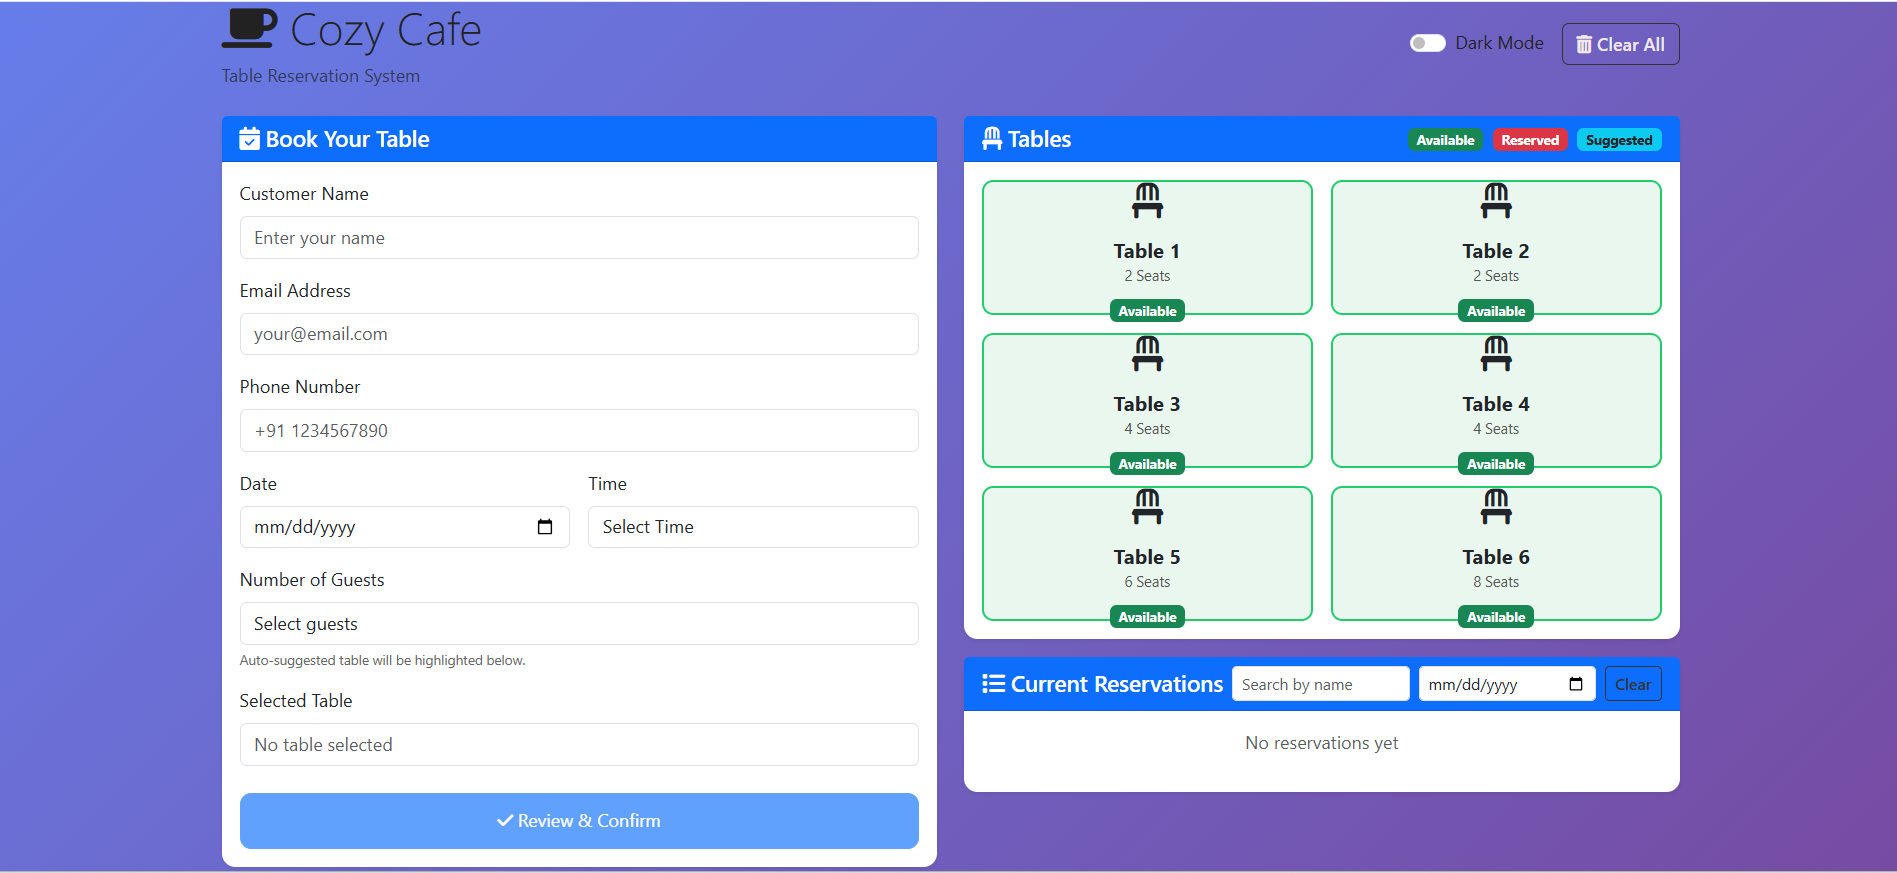The image size is (1897, 873).
Task: Click the chair icon on Table 1
Action: 1147,200
